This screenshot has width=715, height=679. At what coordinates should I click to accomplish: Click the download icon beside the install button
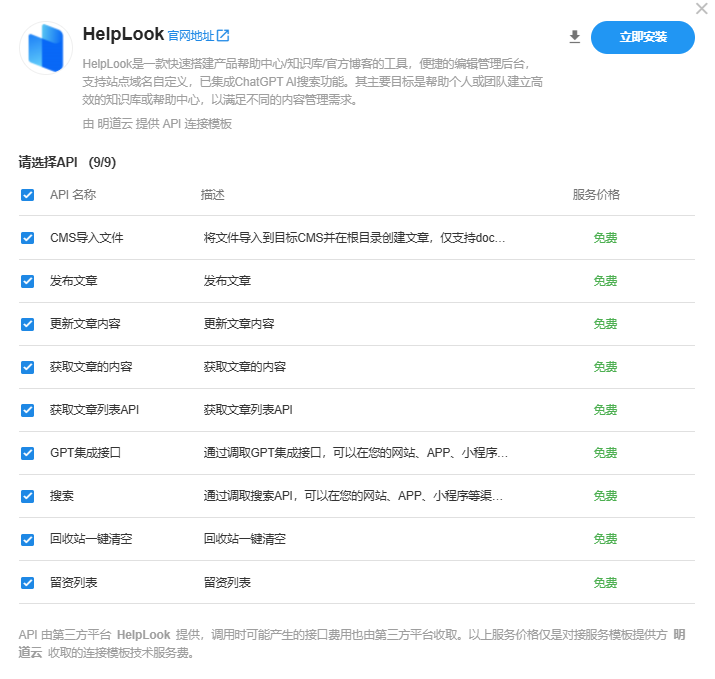point(575,37)
